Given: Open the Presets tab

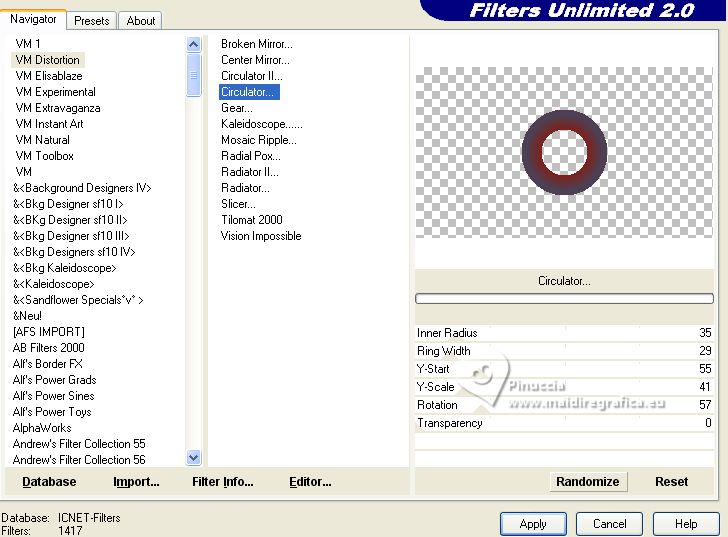Looking at the screenshot, I should click(x=91, y=21).
